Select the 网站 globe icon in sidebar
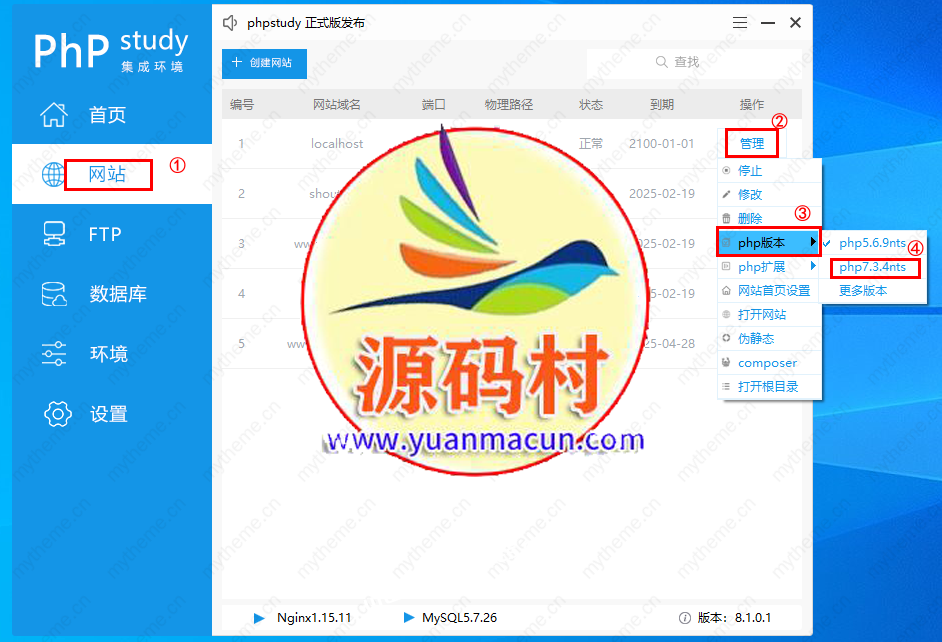942x642 pixels. 54,173
